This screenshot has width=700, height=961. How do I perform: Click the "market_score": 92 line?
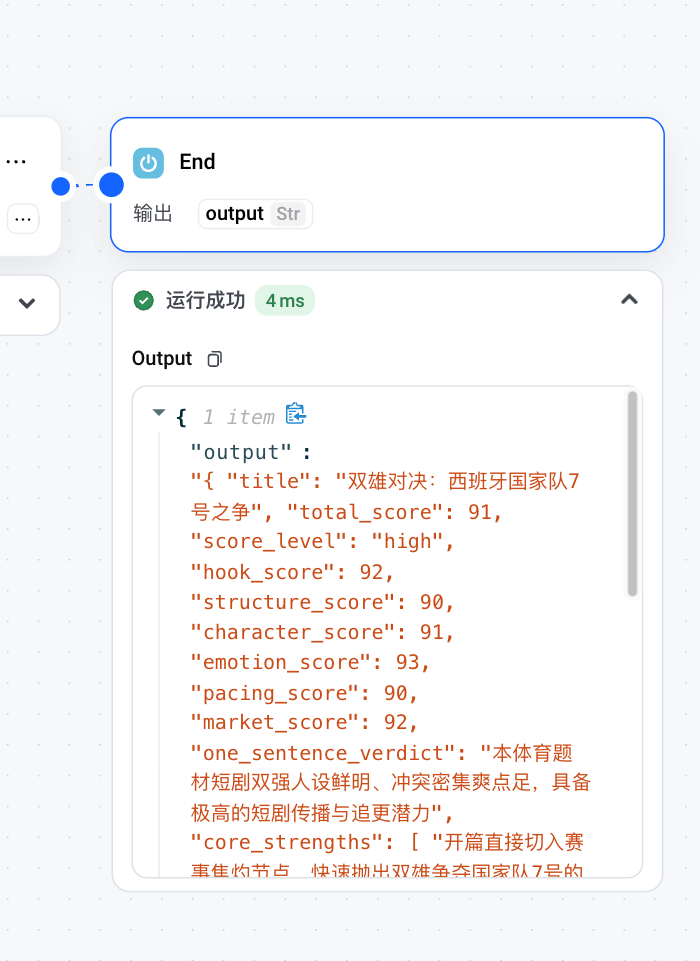pyautogui.click(x=304, y=722)
